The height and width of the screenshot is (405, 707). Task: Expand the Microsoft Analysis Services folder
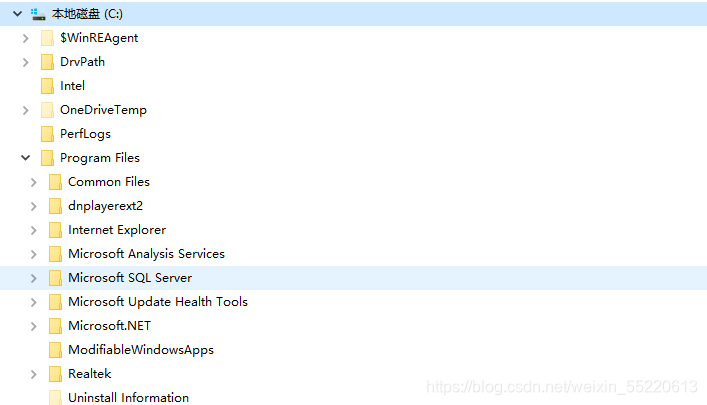tap(34, 254)
